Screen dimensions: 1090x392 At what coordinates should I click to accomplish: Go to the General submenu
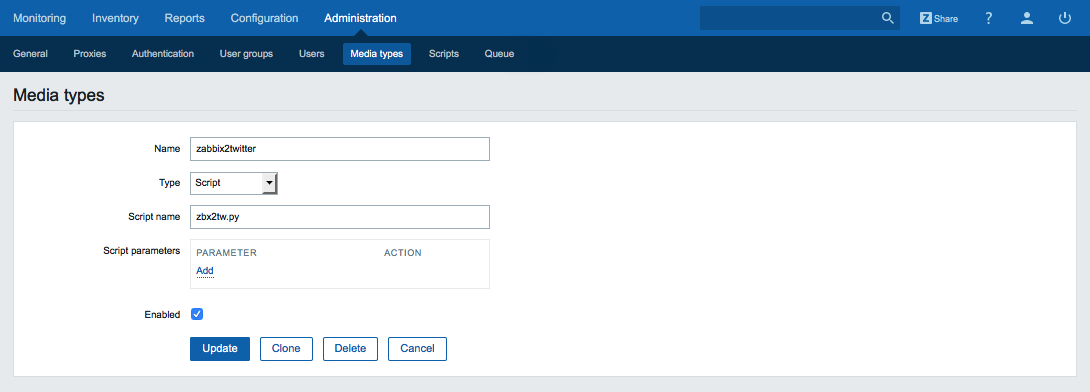coord(31,54)
